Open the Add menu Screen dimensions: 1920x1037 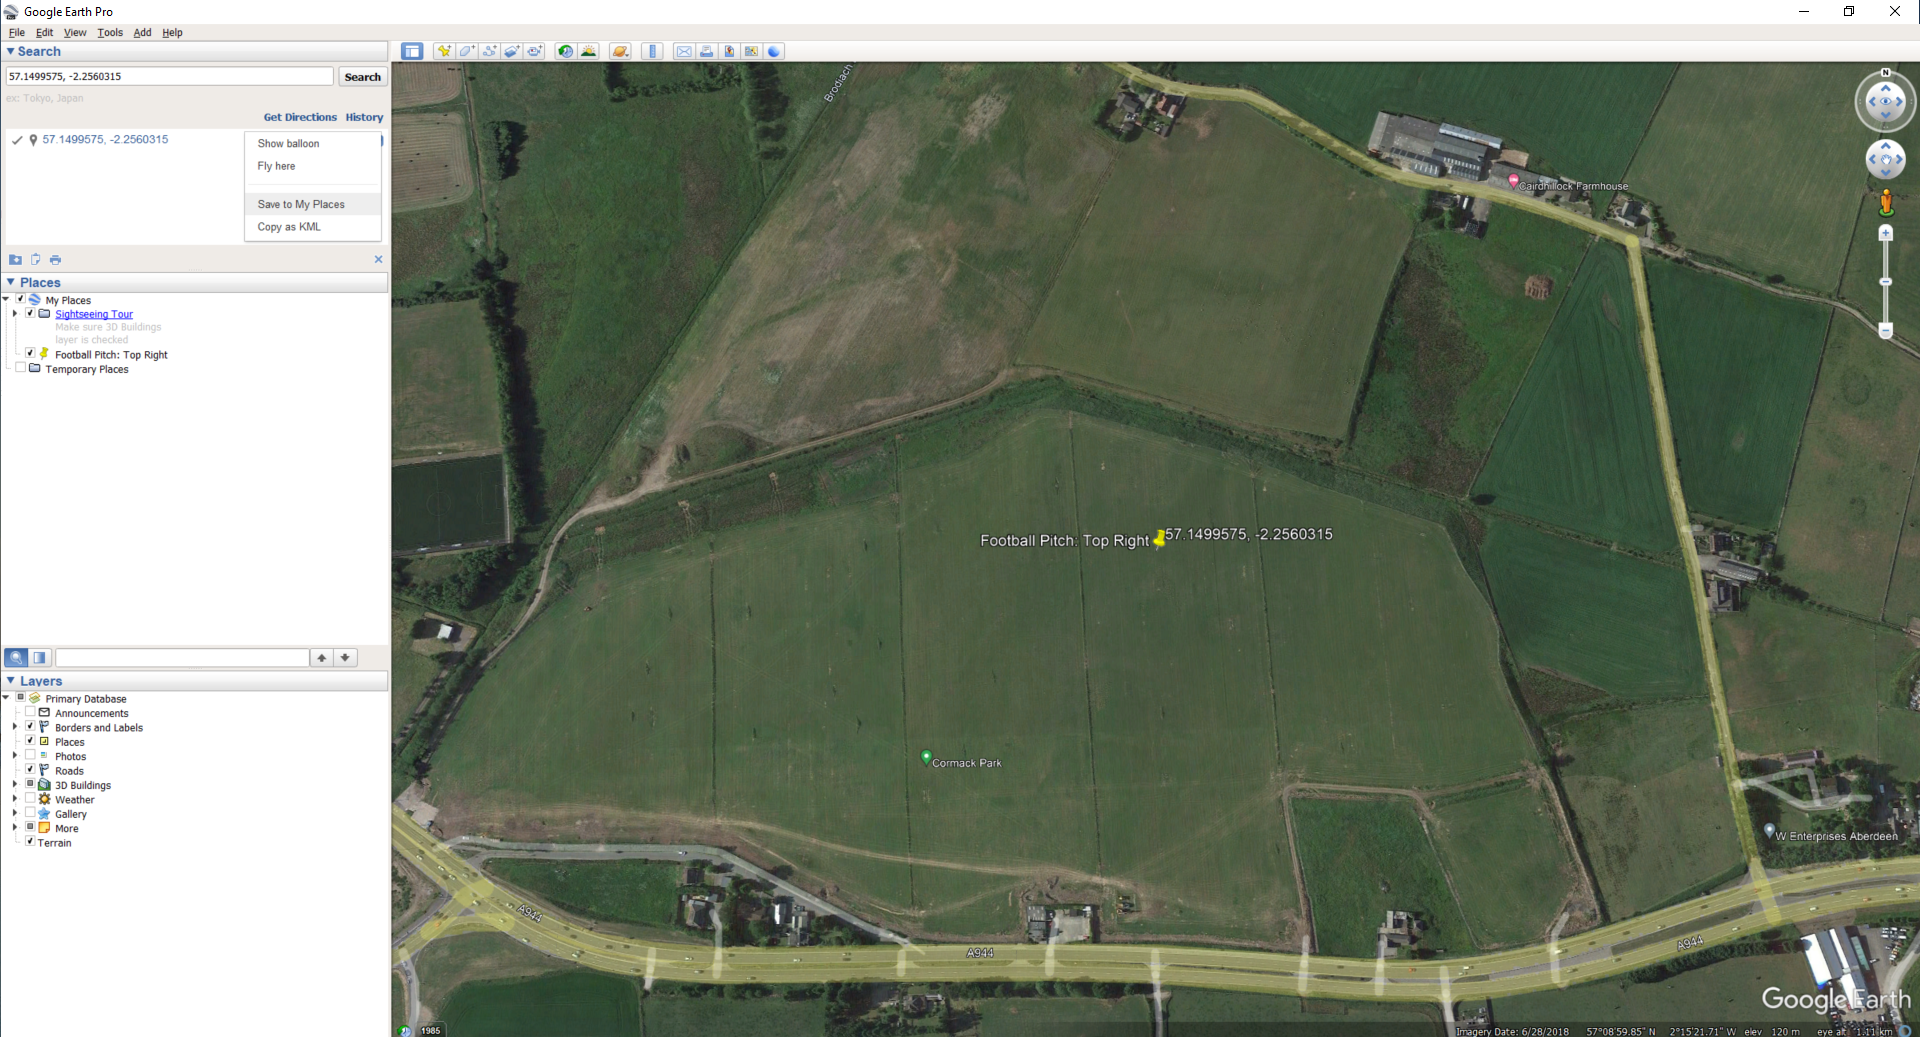coord(142,32)
